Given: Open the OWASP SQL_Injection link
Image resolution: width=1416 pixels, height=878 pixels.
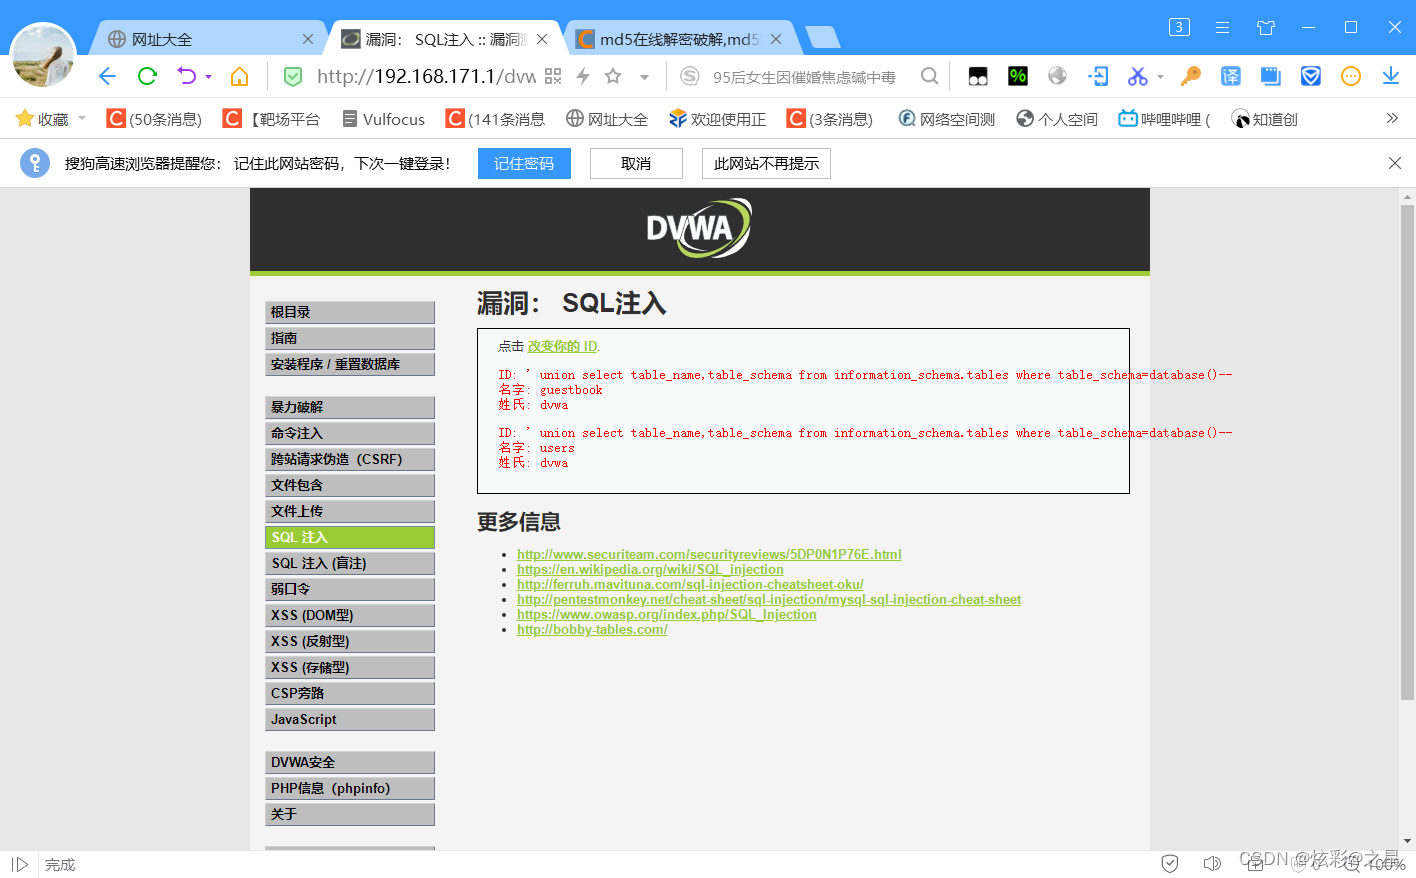Looking at the screenshot, I should 666,614.
